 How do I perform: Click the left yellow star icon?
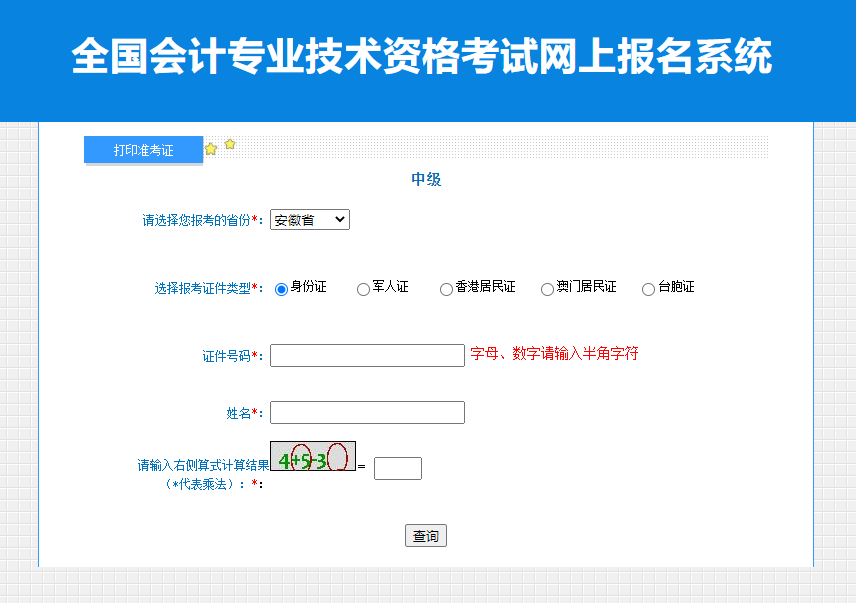tap(210, 146)
